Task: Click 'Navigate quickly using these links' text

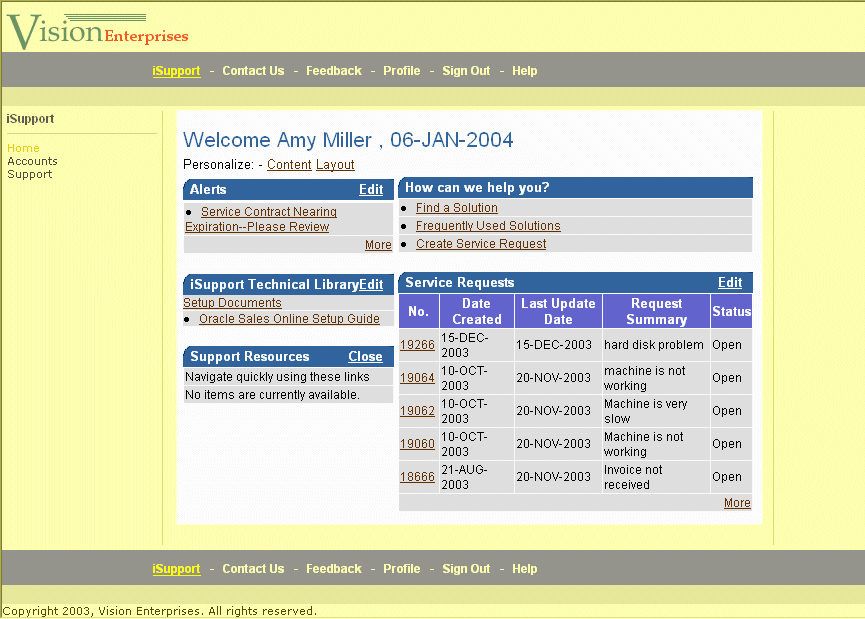Action: [x=277, y=377]
